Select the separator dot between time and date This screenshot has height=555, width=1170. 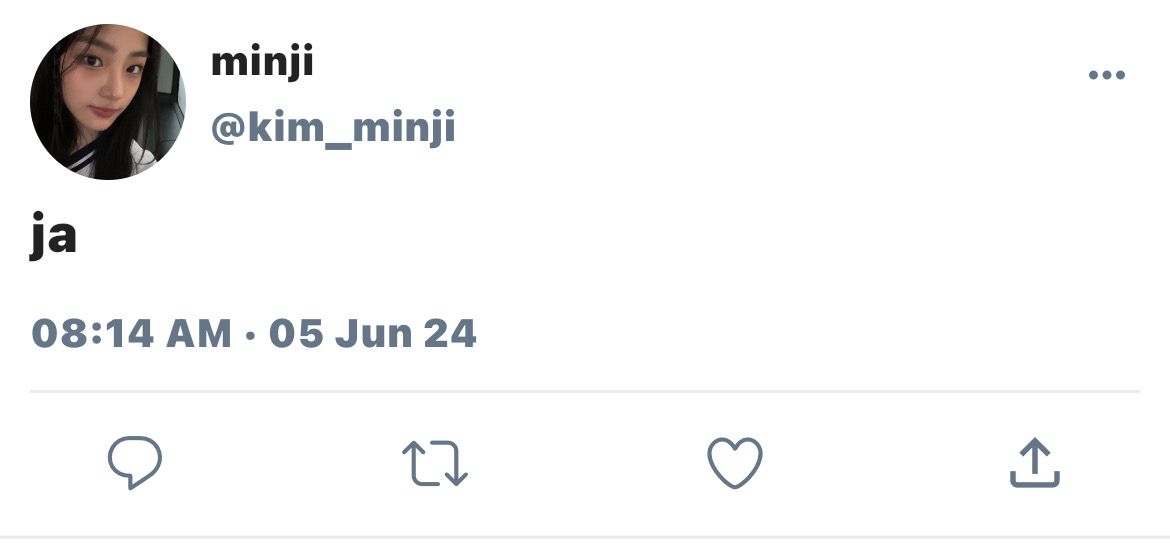tap(250, 335)
